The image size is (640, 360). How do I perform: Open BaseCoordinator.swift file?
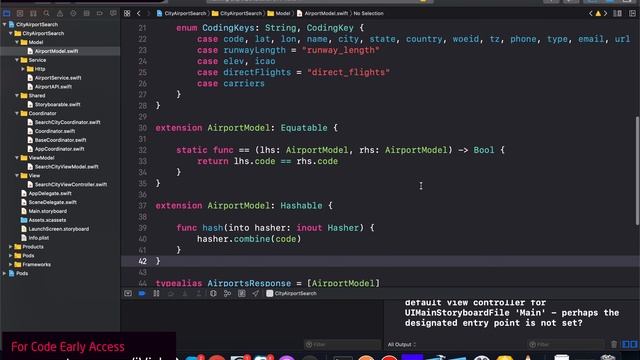[x=59, y=140]
